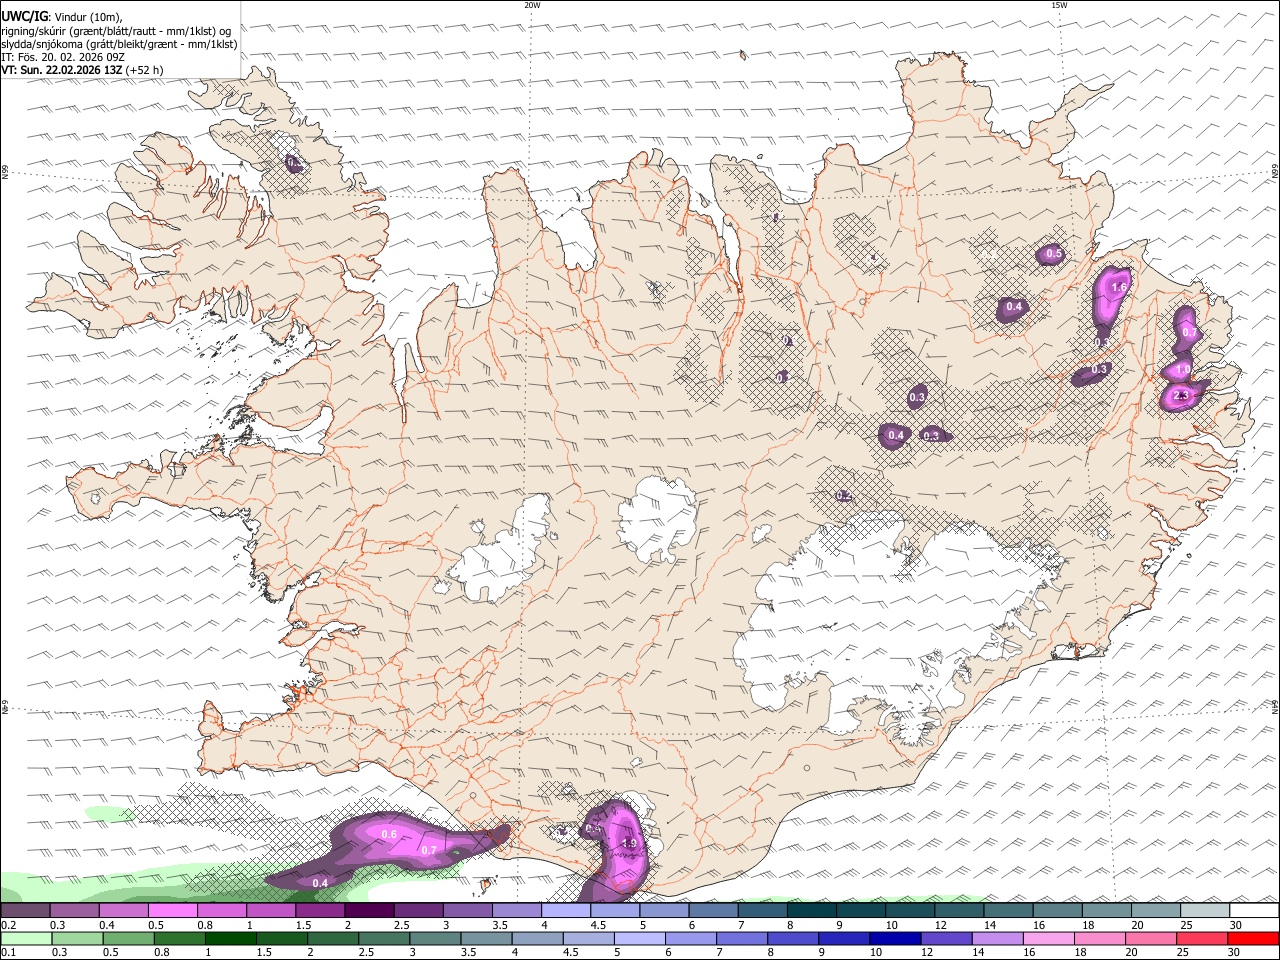
Task: Pick the light pink rain swatch after 16
Action: click(1048, 939)
